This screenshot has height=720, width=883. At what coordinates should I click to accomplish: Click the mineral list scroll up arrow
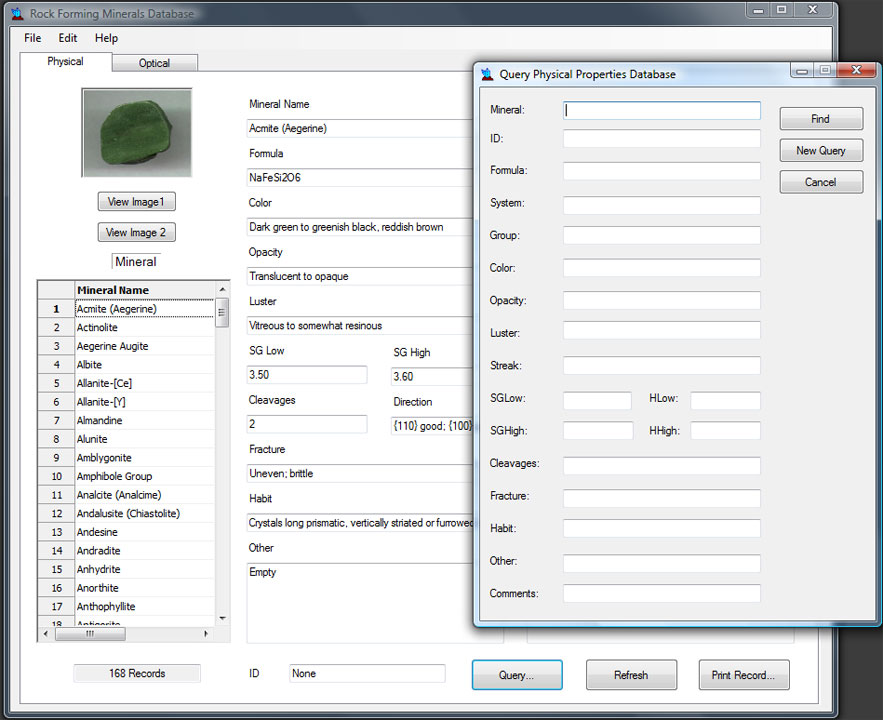click(222, 289)
